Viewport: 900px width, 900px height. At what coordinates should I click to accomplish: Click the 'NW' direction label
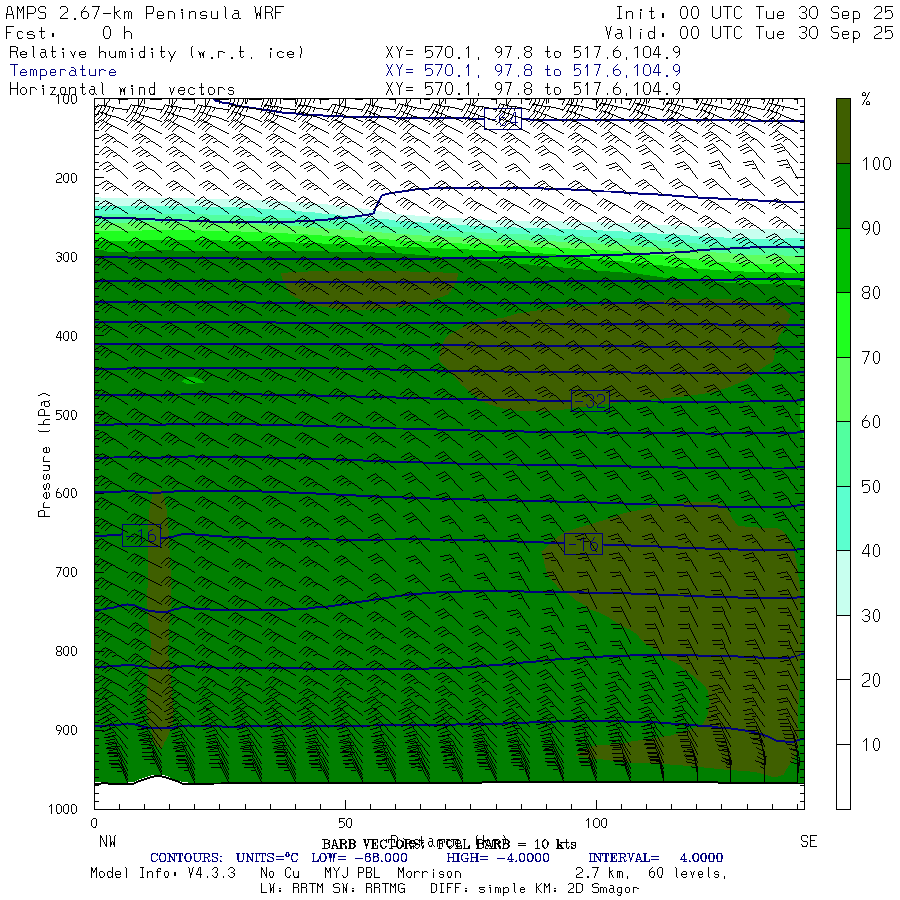pos(107,841)
